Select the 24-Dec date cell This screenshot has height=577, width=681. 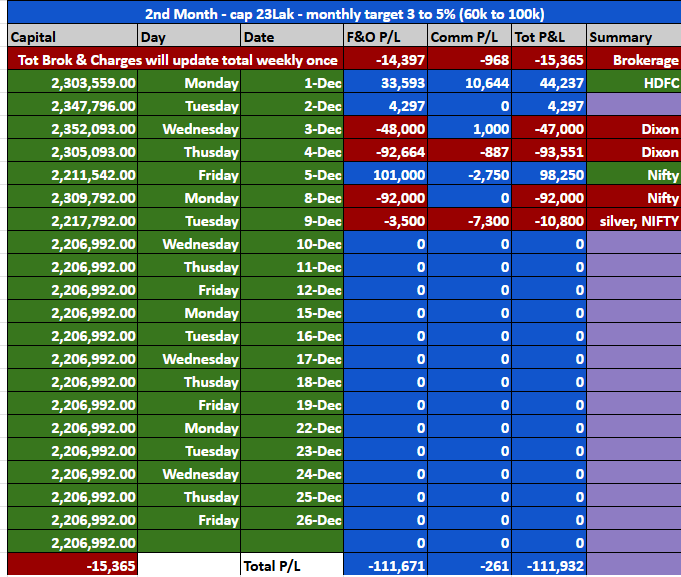[x=292, y=474]
